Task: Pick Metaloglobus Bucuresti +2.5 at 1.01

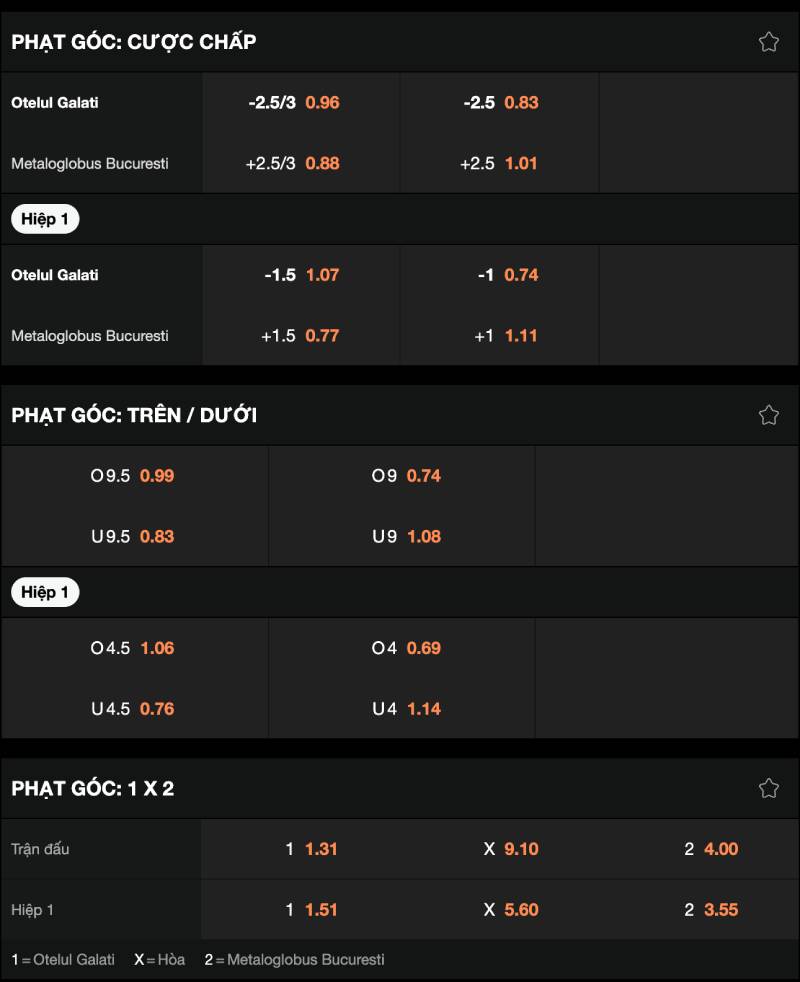Action: pos(499,163)
